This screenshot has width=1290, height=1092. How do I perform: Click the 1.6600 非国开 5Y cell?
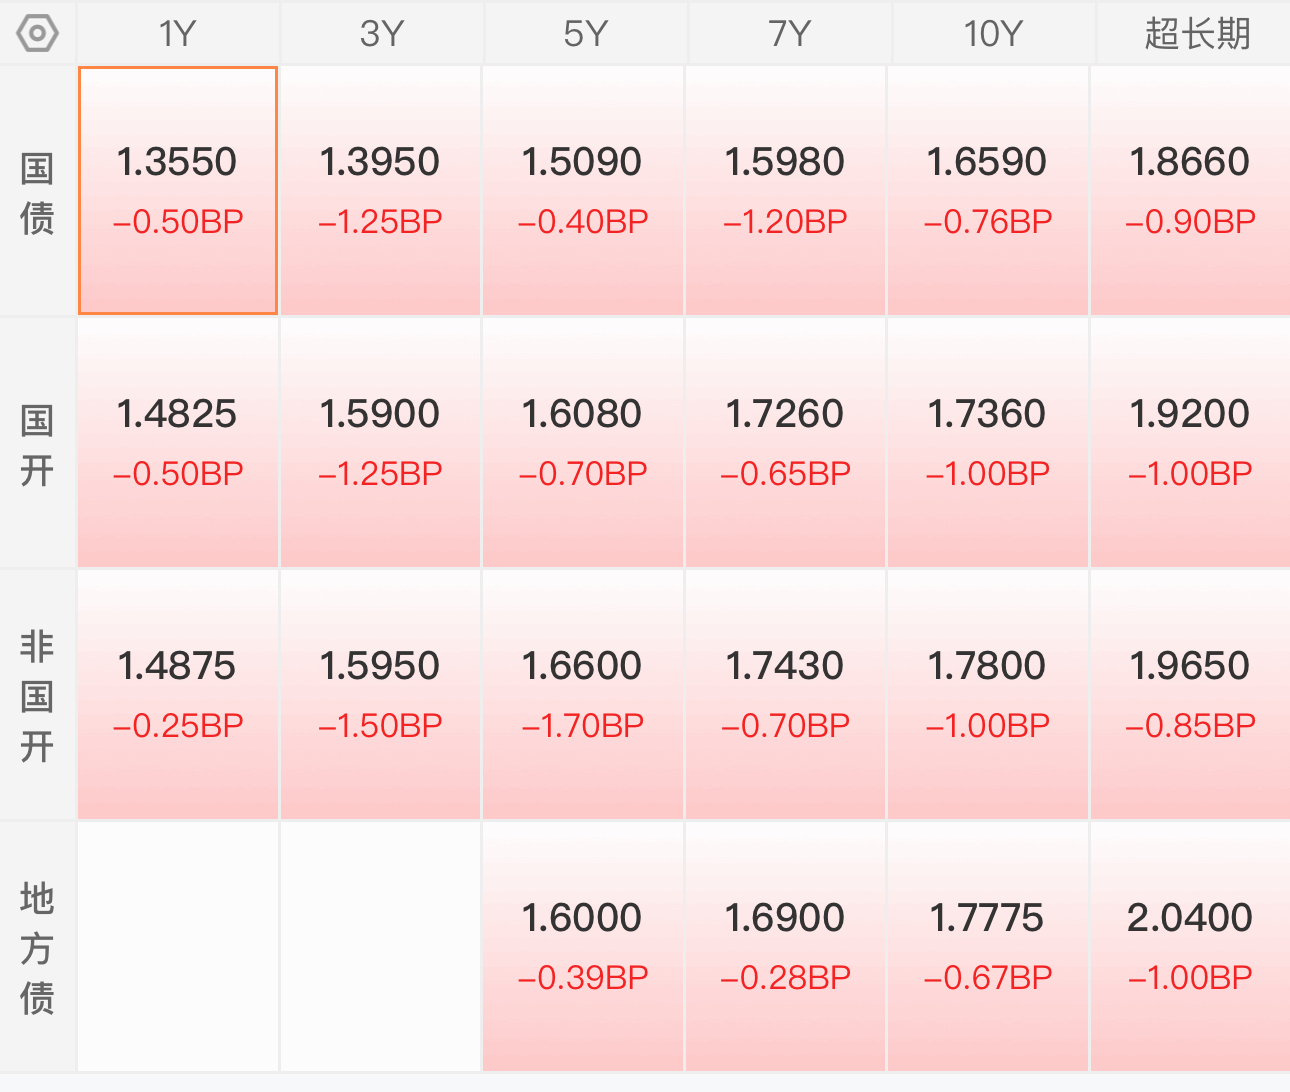[583, 695]
